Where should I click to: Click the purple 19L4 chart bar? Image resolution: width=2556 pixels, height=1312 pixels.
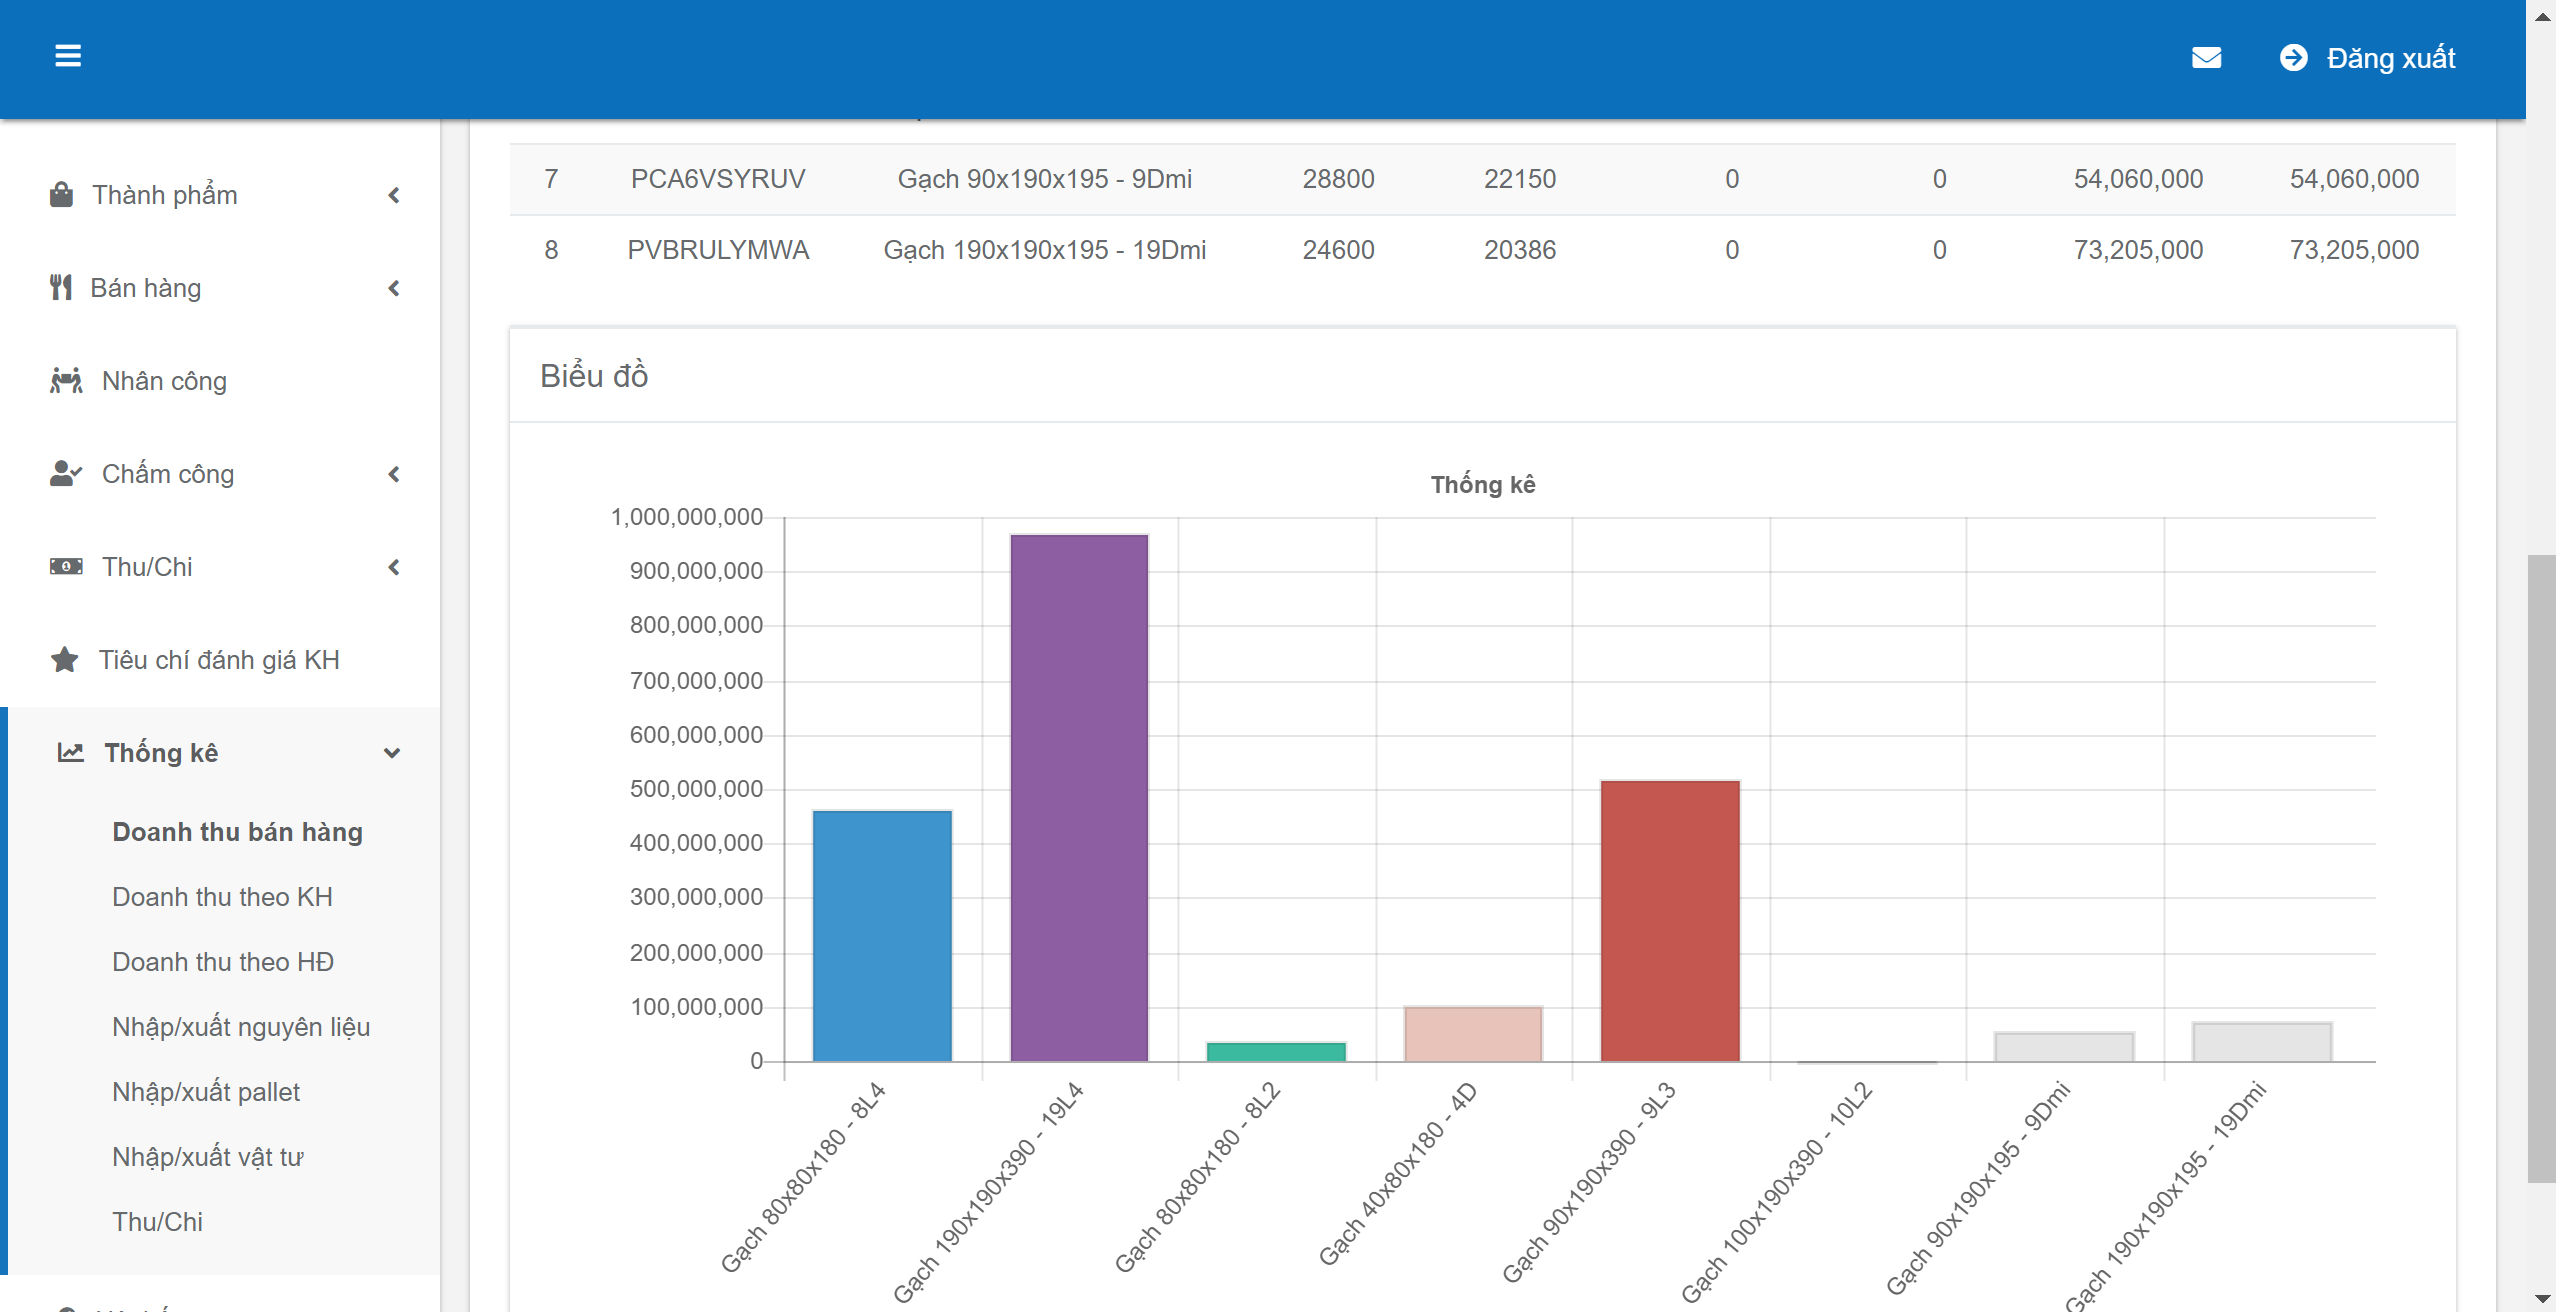1079,798
